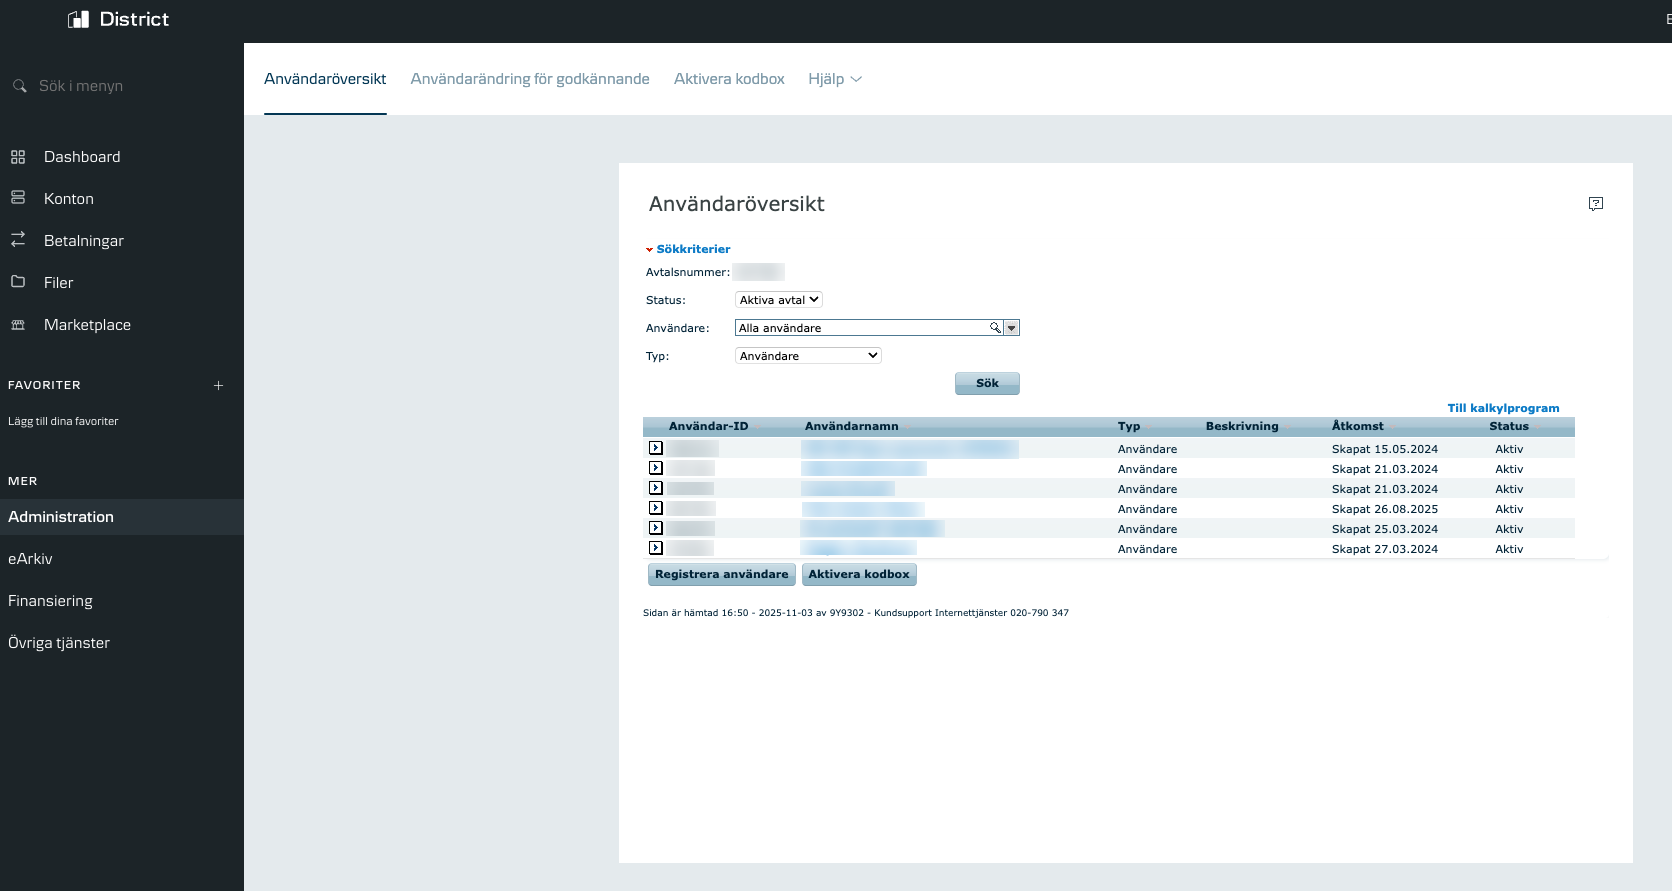Image resolution: width=1672 pixels, height=891 pixels.
Task: Go to Marketplace in the sidebar
Action: click(87, 325)
